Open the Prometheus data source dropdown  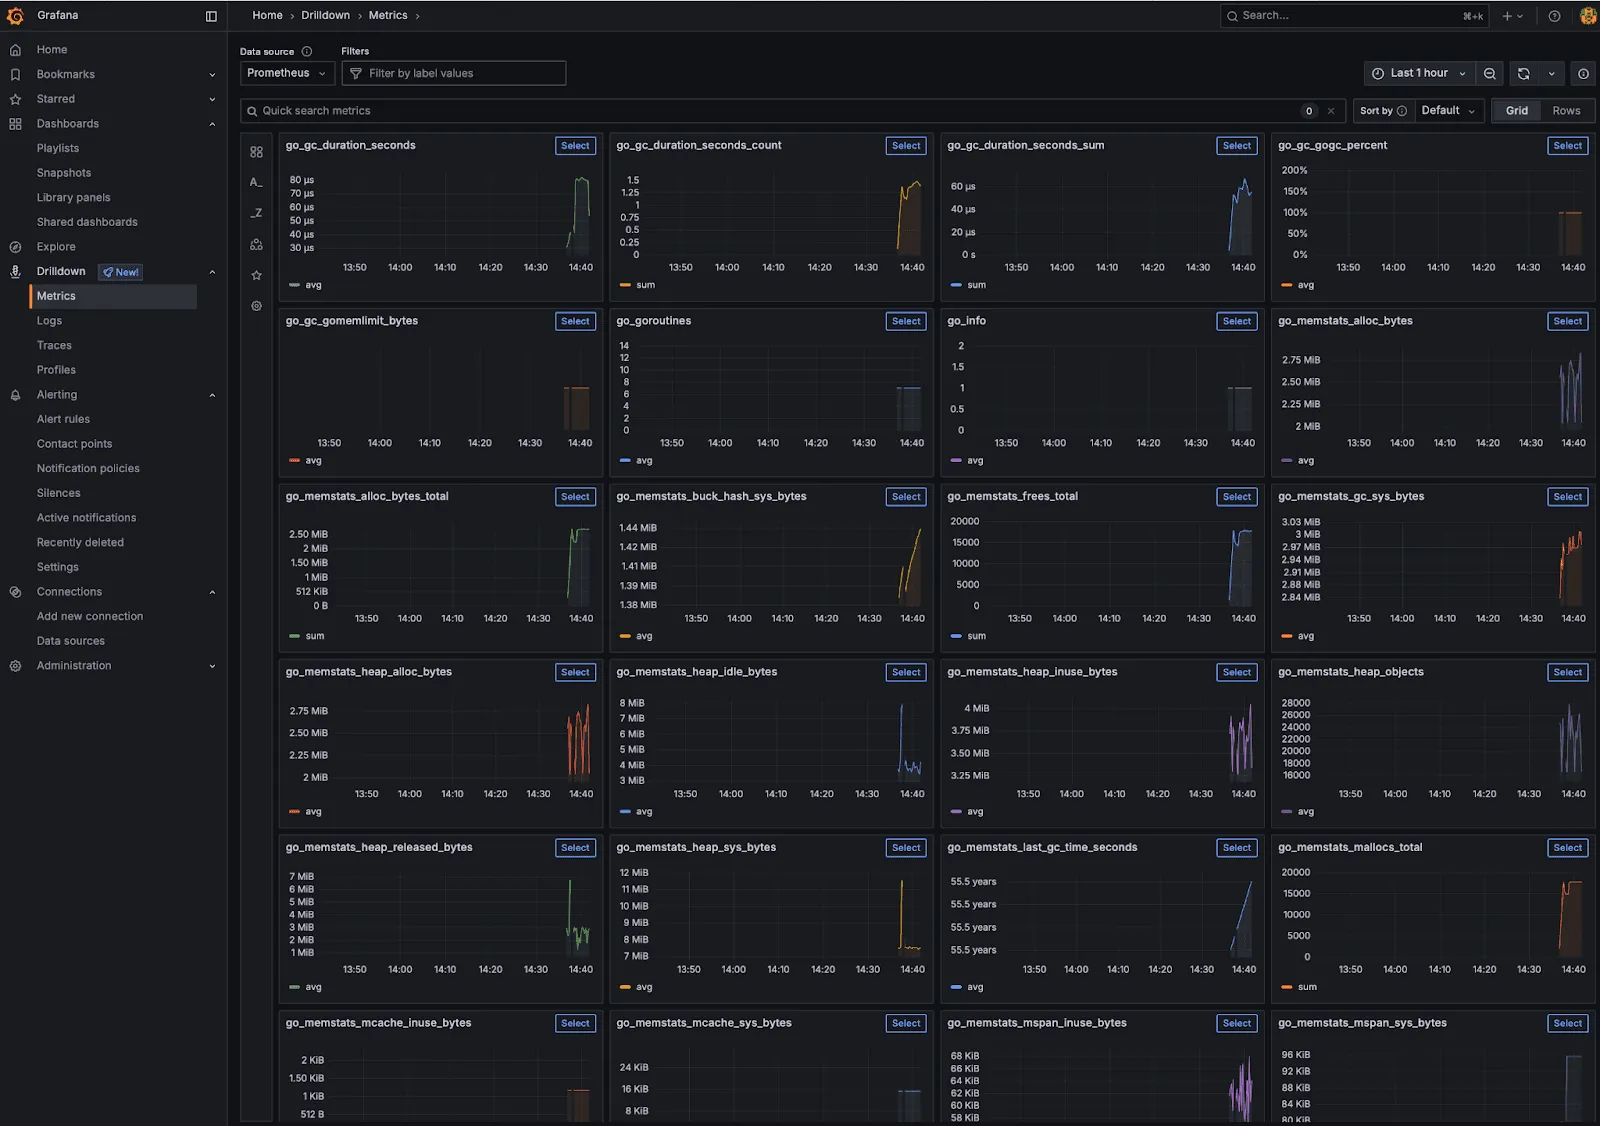pos(286,73)
